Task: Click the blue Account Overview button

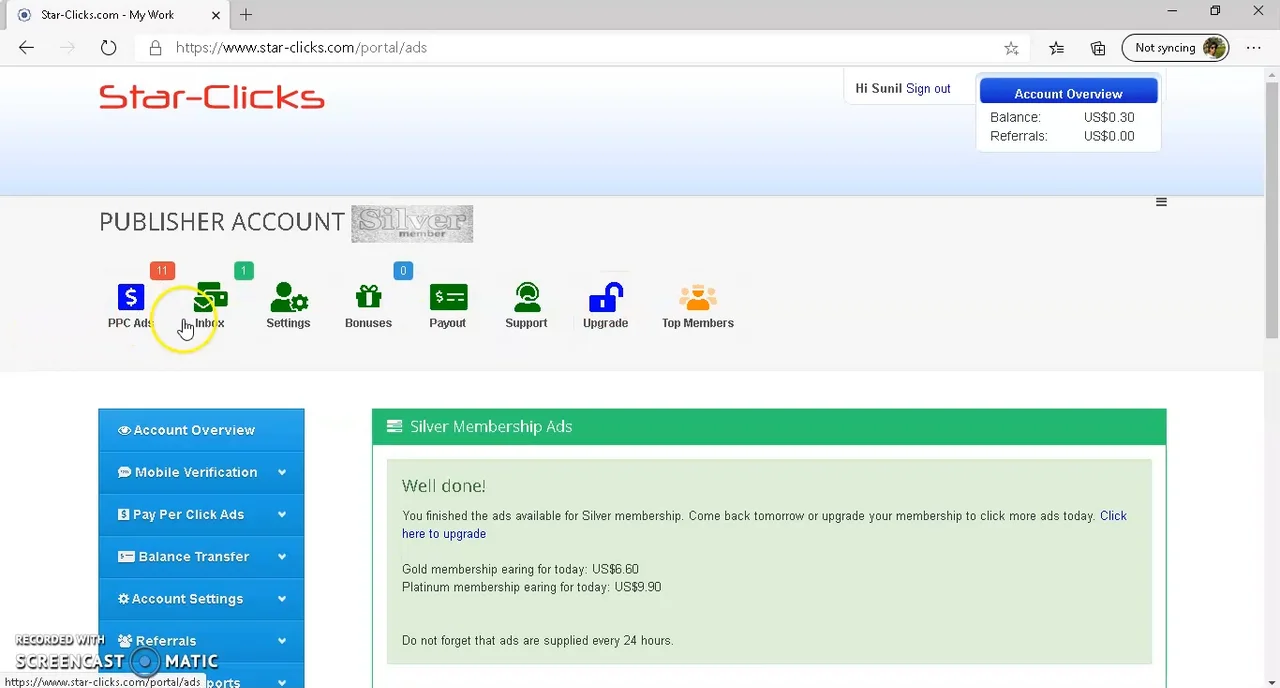Action: point(1068,93)
